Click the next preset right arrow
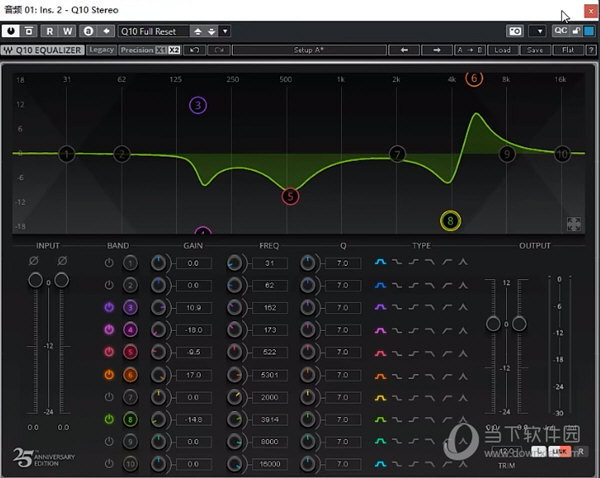 [437, 50]
